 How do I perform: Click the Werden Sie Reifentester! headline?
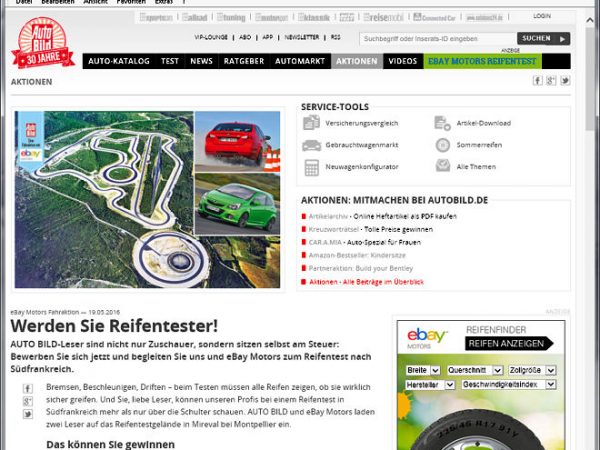[x=114, y=326]
